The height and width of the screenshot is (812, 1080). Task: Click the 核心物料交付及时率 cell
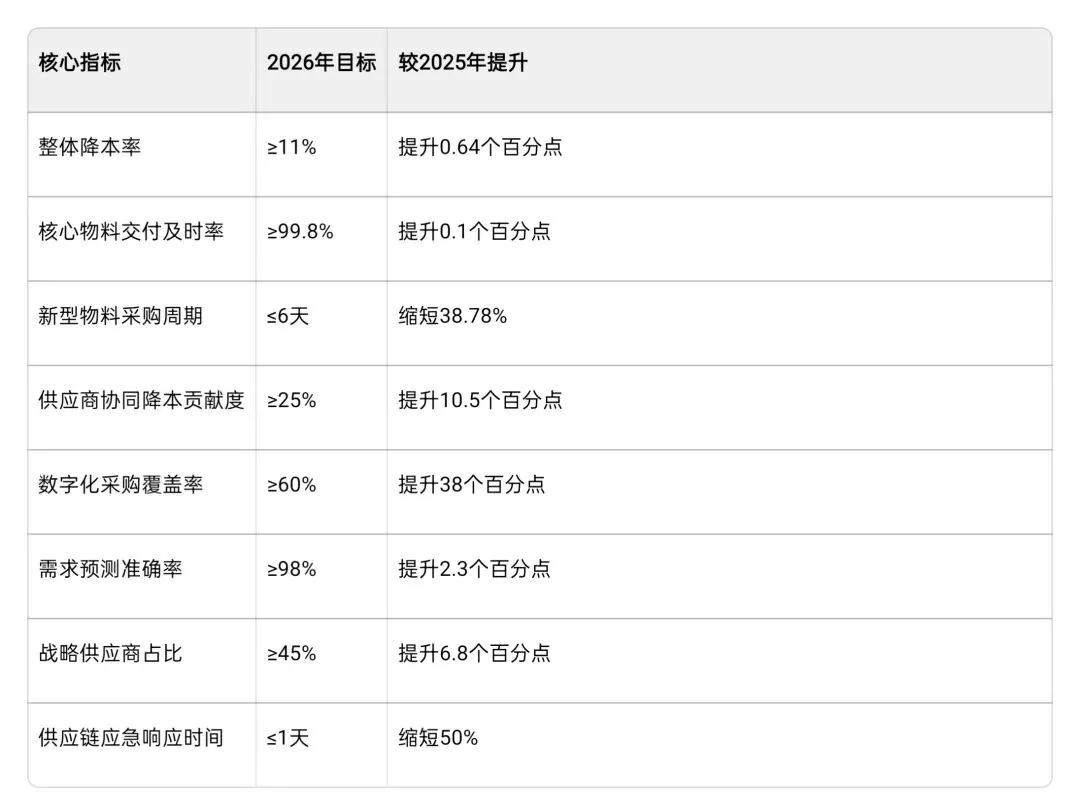[131, 232]
